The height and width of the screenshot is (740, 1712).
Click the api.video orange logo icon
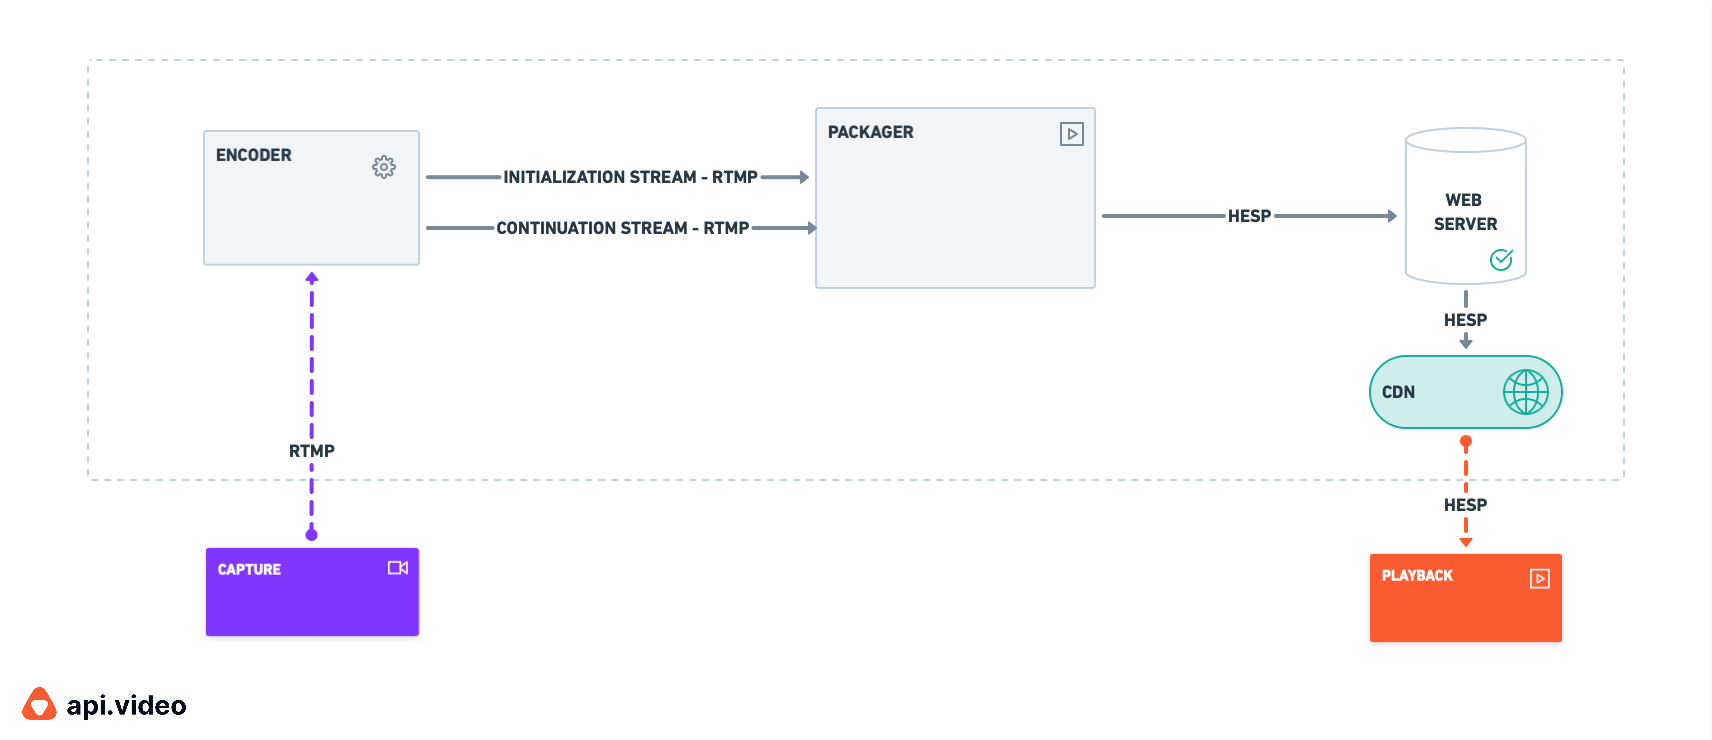pyautogui.click(x=39, y=704)
